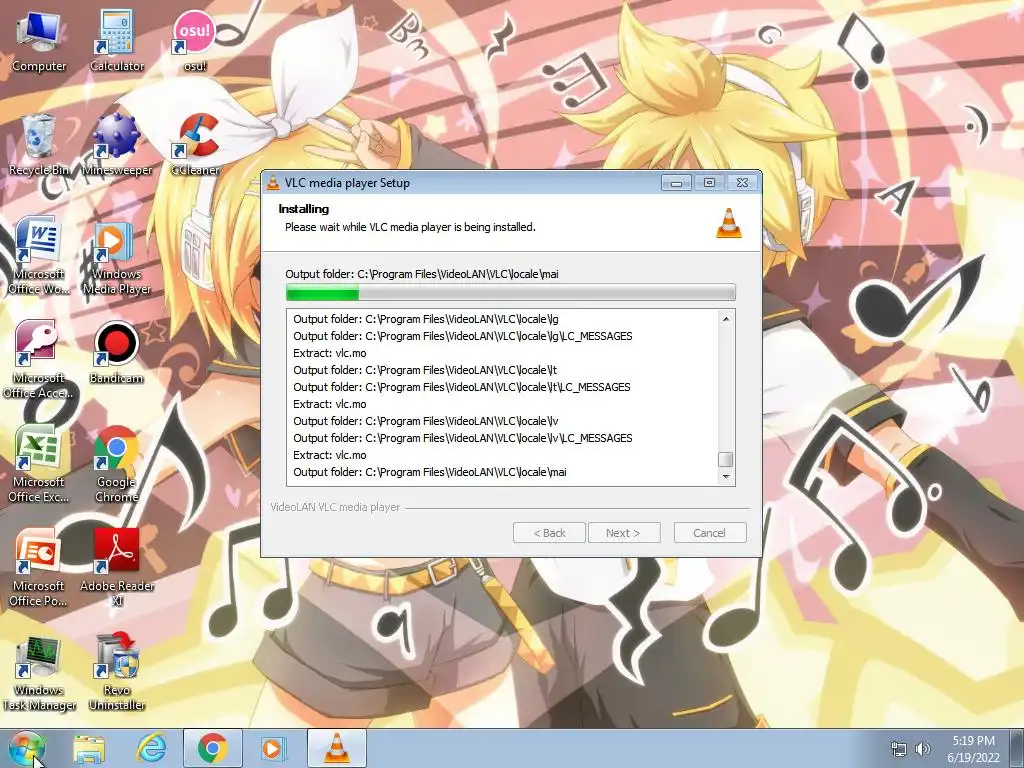Open the Microsoft Office Word shortcut
1024x768 pixels.
pos(39,256)
